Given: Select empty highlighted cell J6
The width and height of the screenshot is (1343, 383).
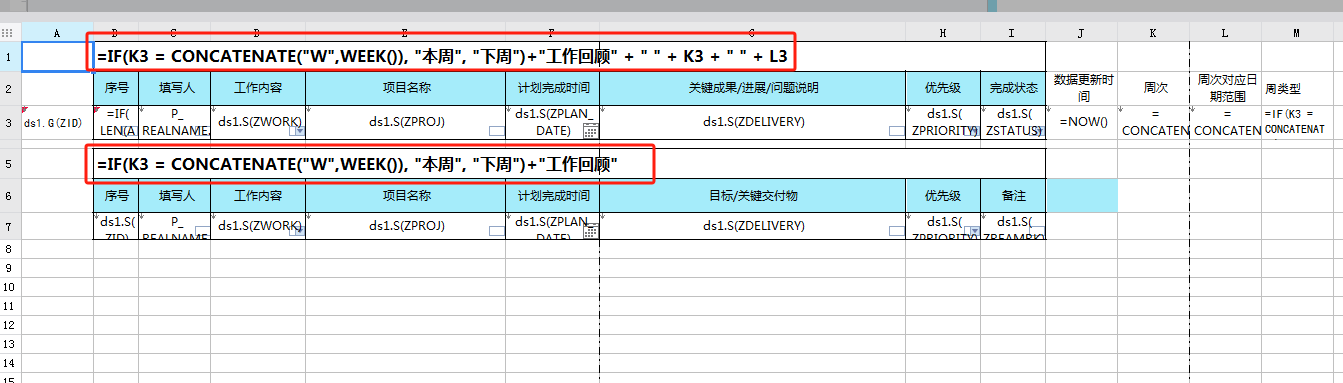Looking at the screenshot, I should click(x=1082, y=195).
